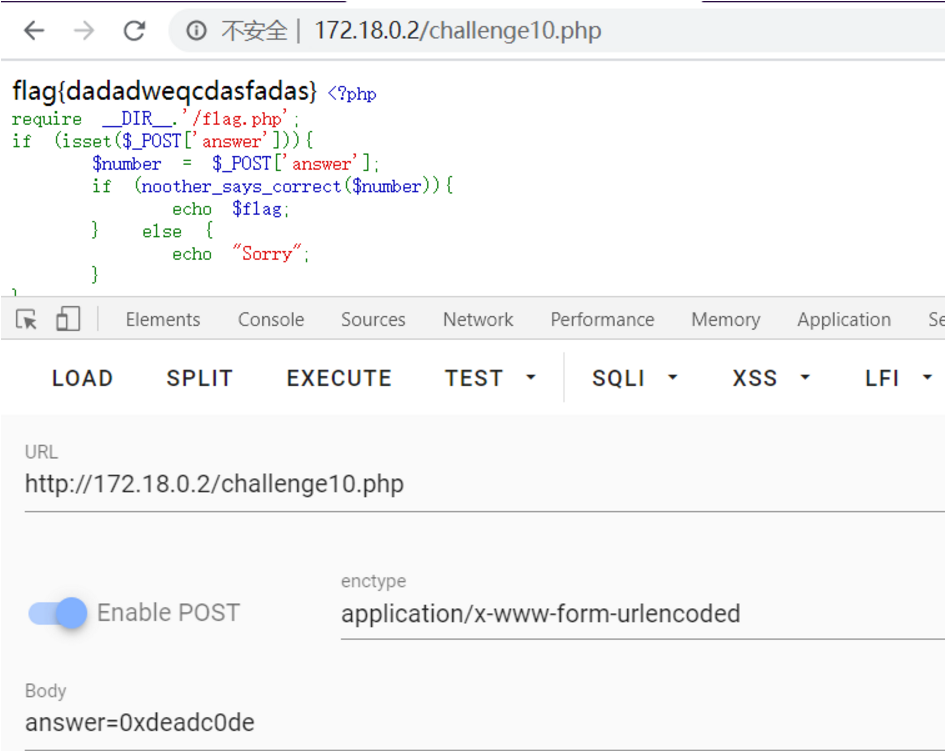Open the Memory tab

coord(726,319)
